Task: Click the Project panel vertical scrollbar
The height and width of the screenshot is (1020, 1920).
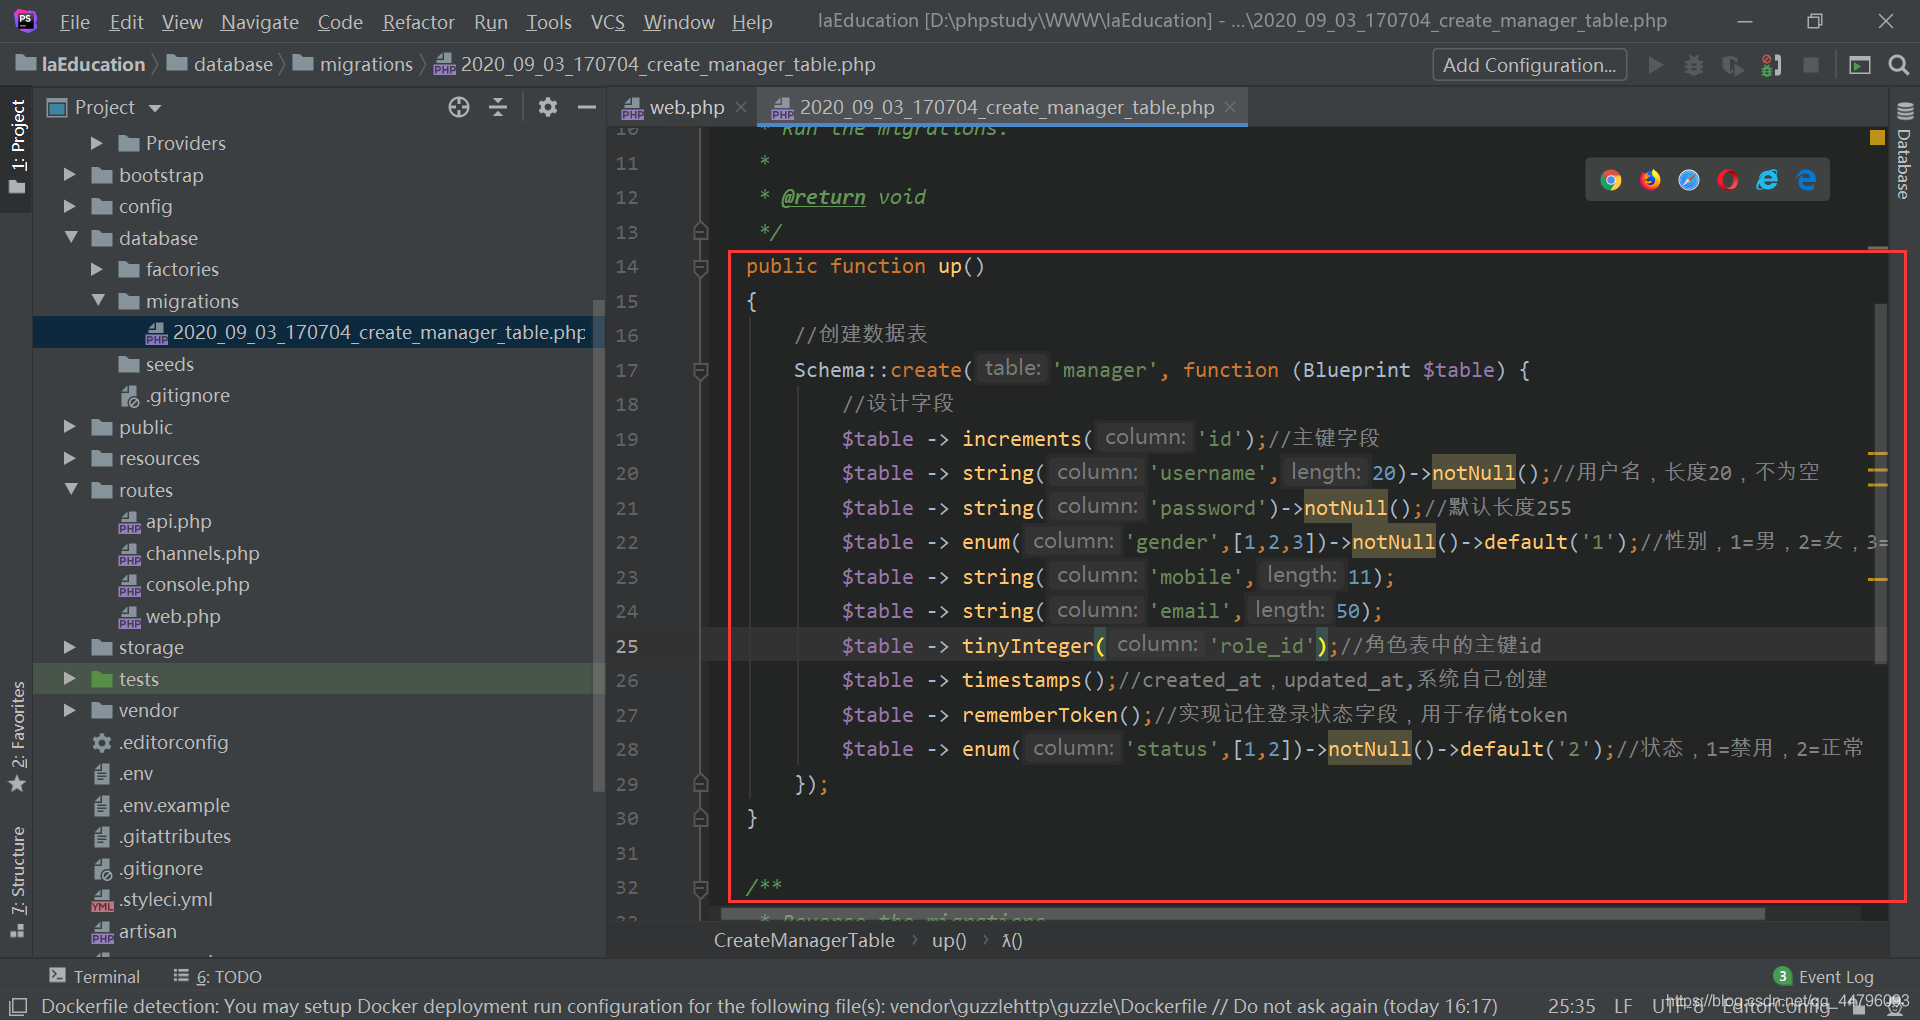Action: [598, 545]
